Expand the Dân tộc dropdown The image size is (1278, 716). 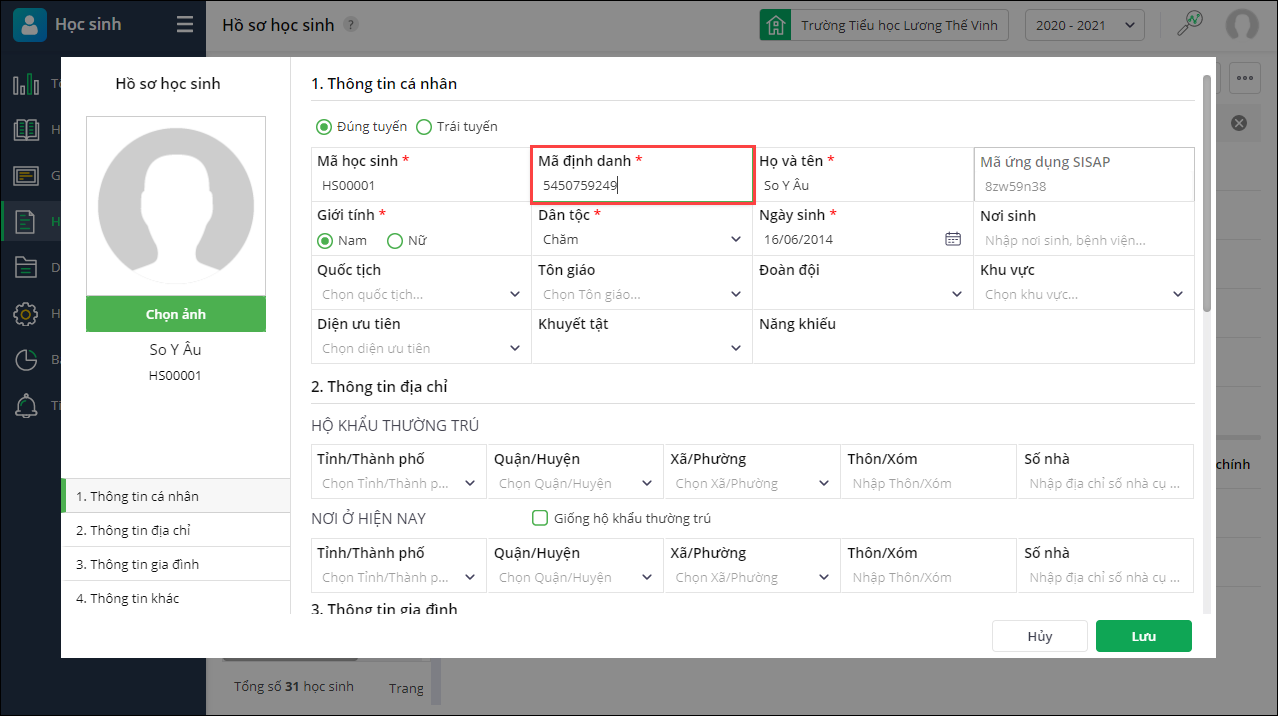click(x=642, y=240)
